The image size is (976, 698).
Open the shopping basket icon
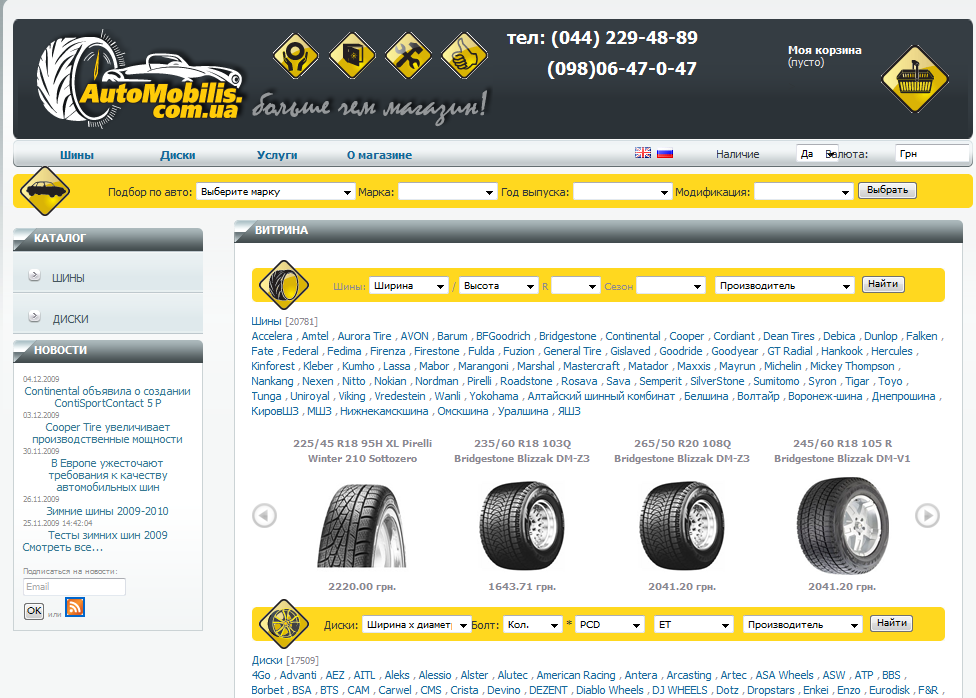click(914, 79)
